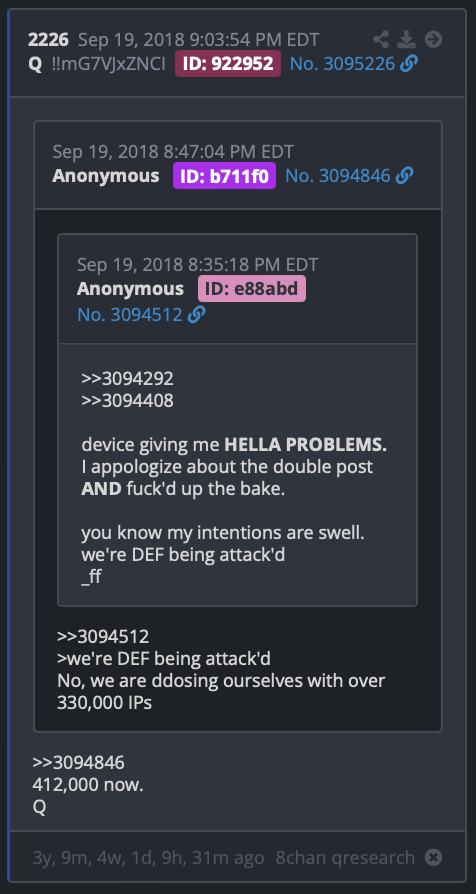This screenshot has width=476, height=894.
Task: Select the ID: 922952 badge
Action: [227, 63]
